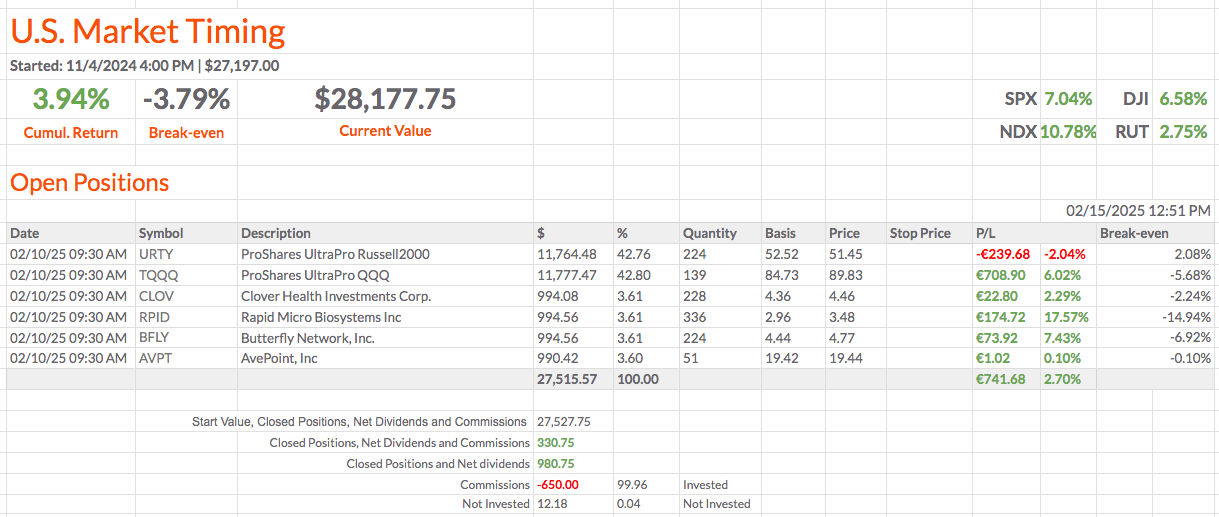
Task: Click the -3.79% break-even figure
Action: (x=186, y=99)
